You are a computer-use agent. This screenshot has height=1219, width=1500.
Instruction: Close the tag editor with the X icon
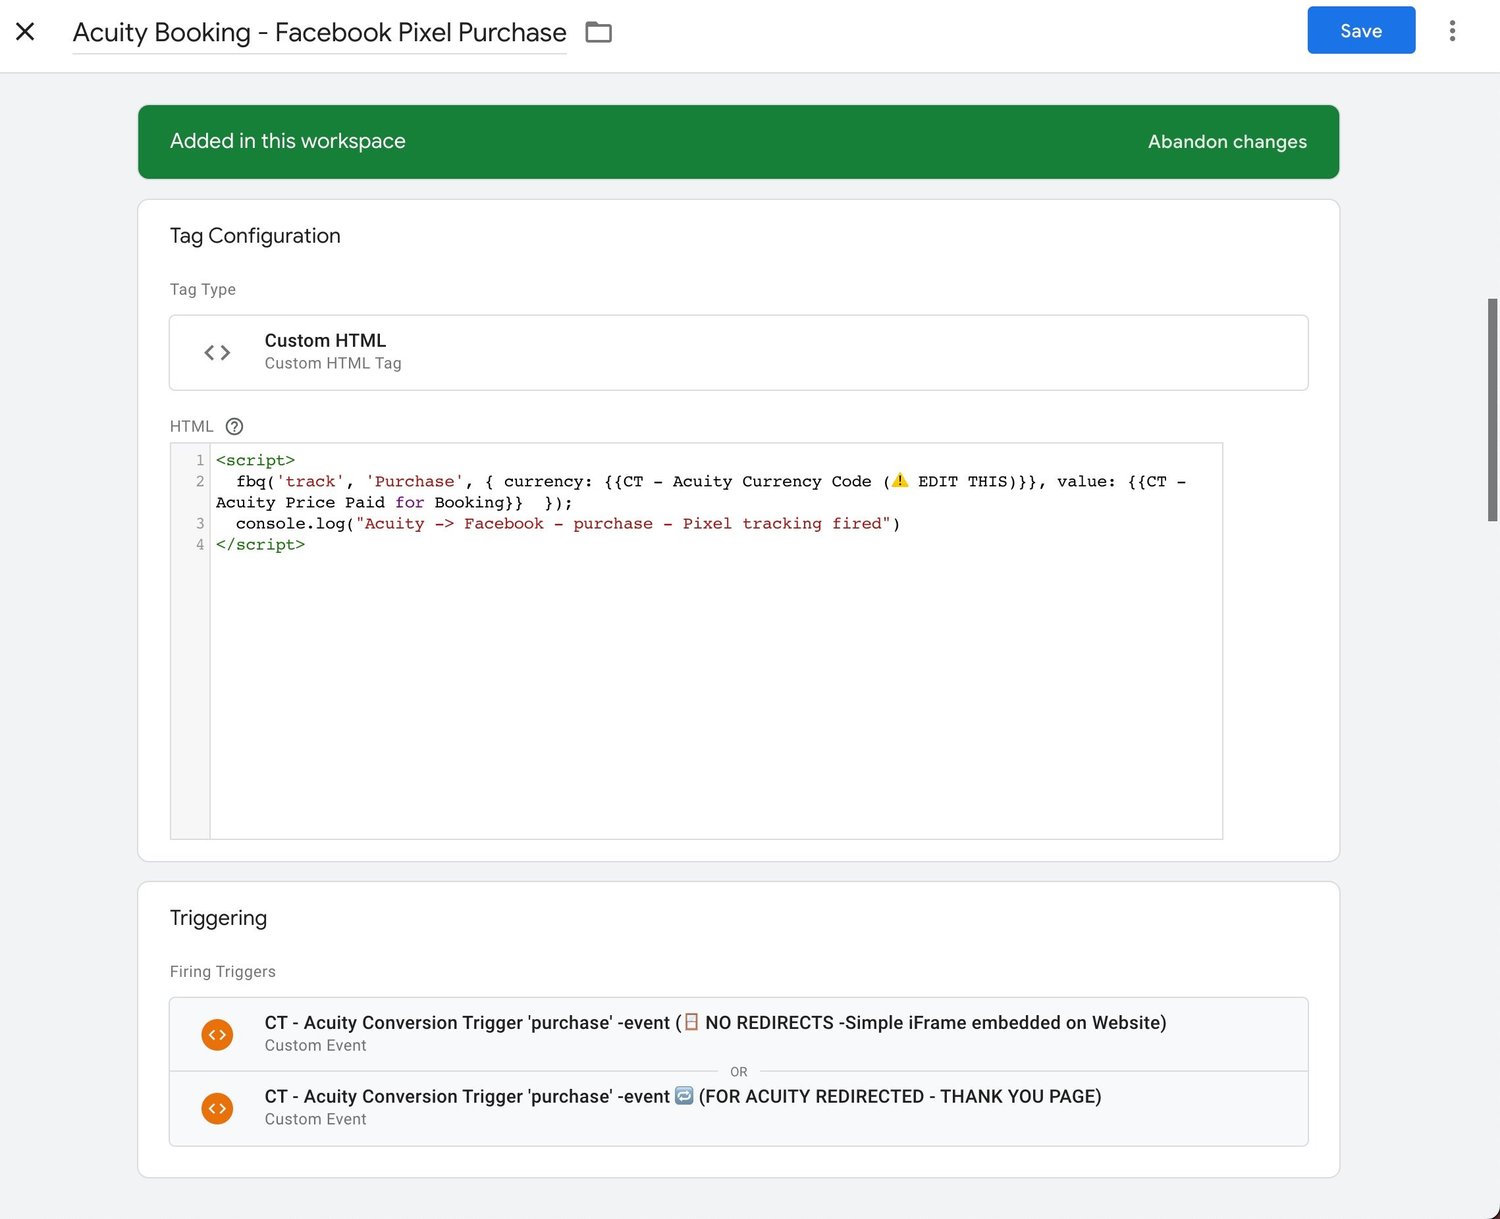coord(26,32)
